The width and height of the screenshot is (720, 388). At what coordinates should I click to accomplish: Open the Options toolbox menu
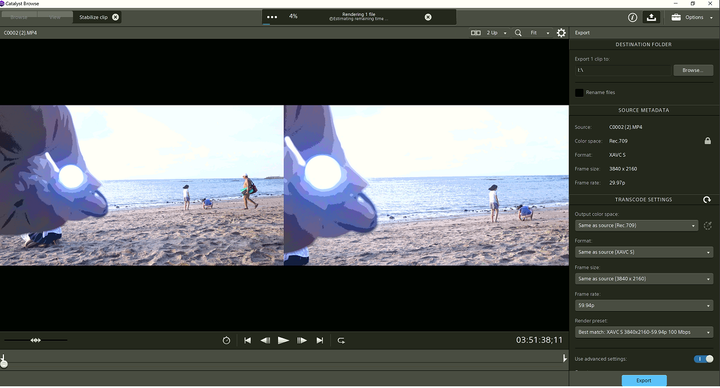pyautogui.click(x=692, y=17)
